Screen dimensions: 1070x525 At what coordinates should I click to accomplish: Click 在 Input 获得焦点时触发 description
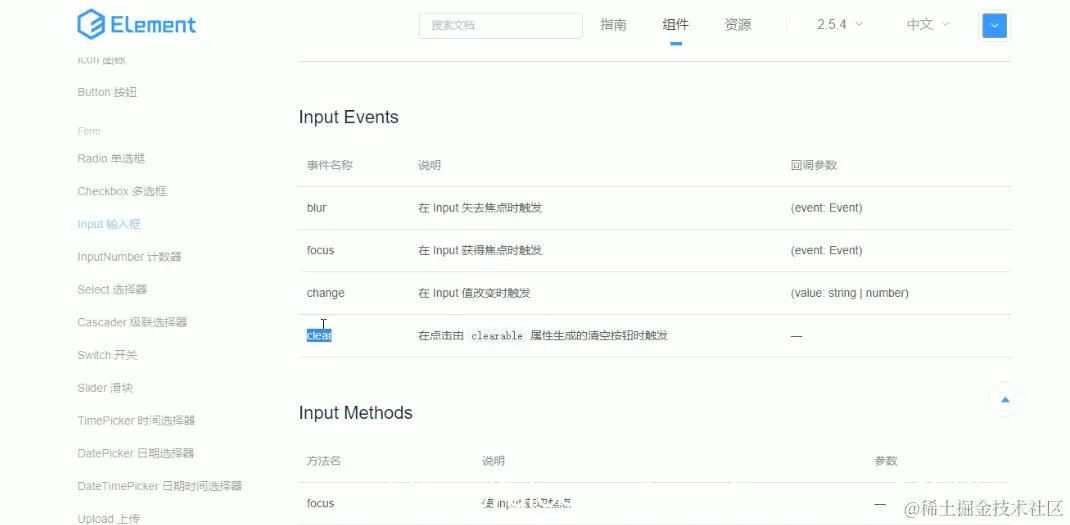pos(480,250)
